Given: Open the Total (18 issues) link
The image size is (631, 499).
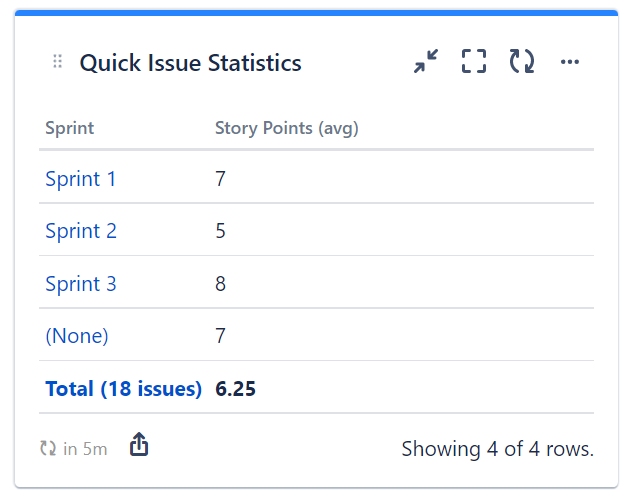Looking at the screenshot, I should pyautogui.click(x=124, y=389).
